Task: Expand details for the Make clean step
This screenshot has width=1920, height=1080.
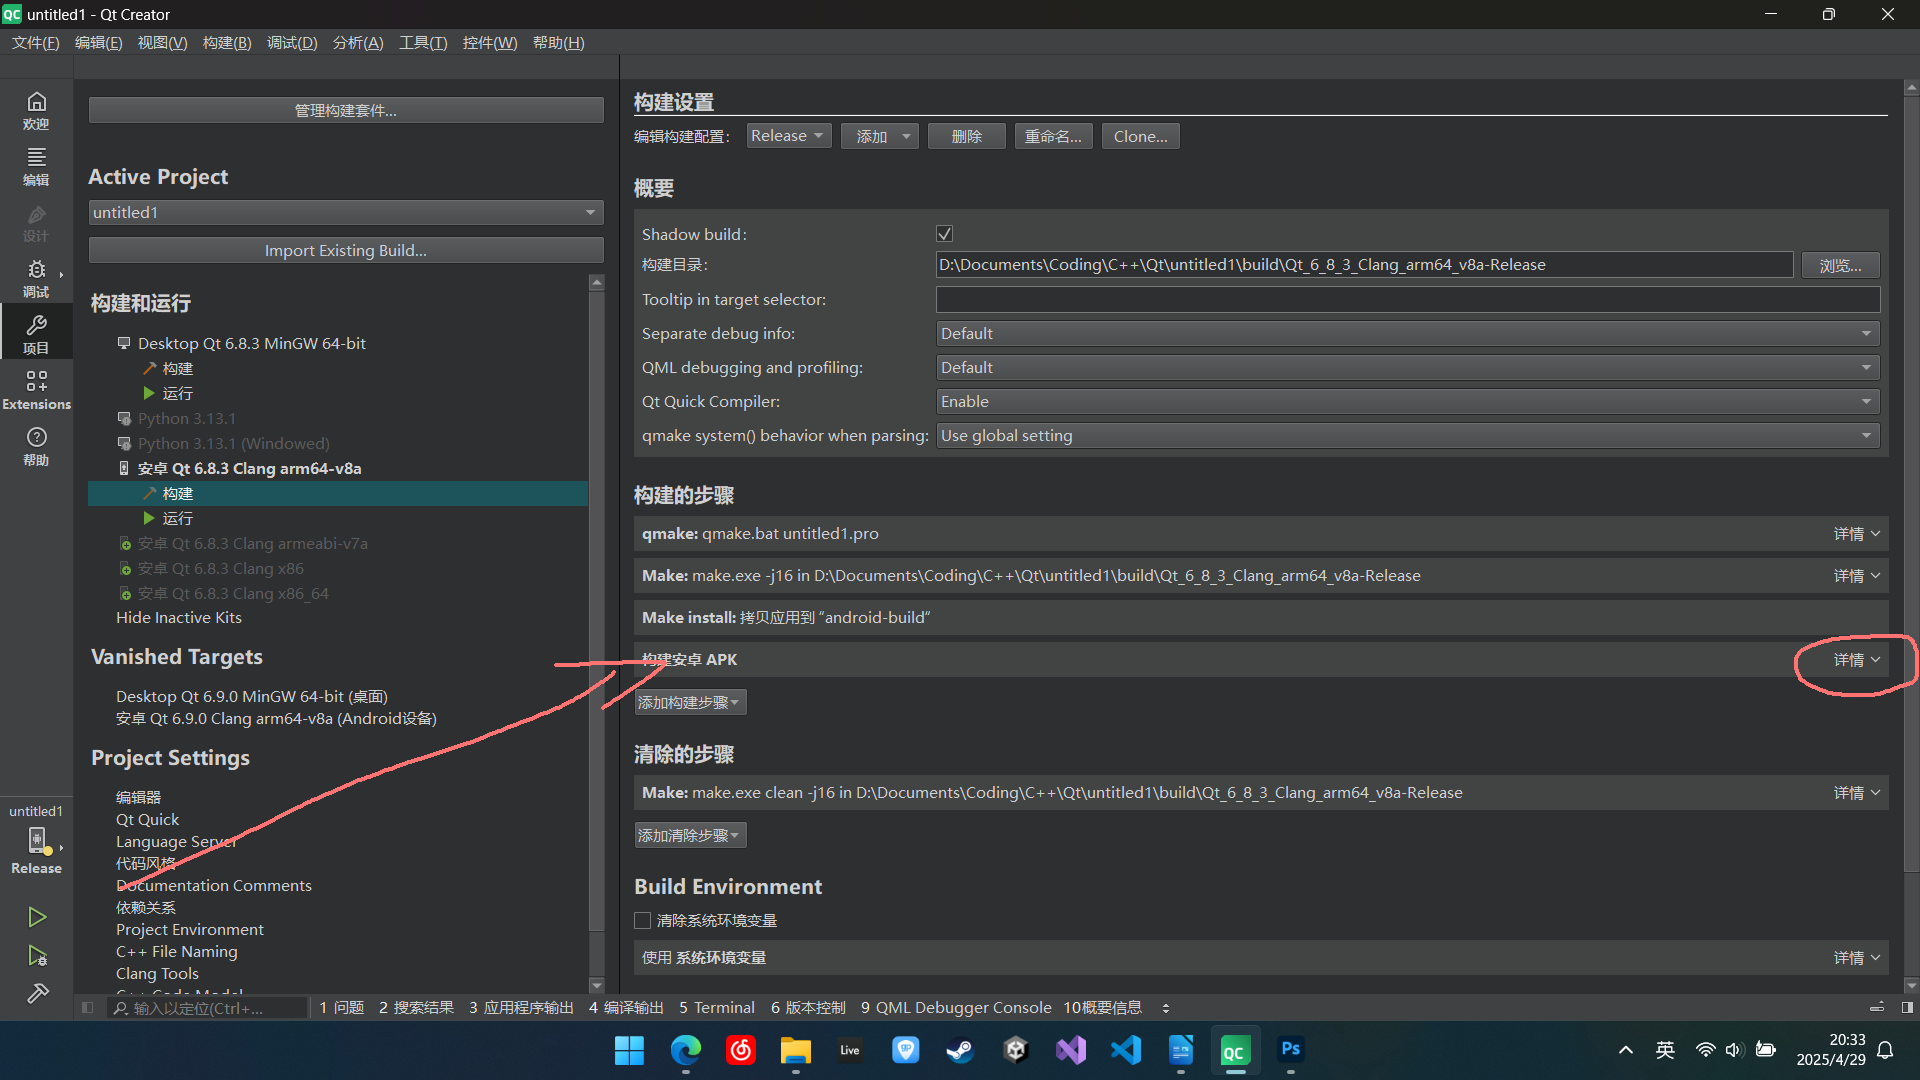Action: point(1856,793)
